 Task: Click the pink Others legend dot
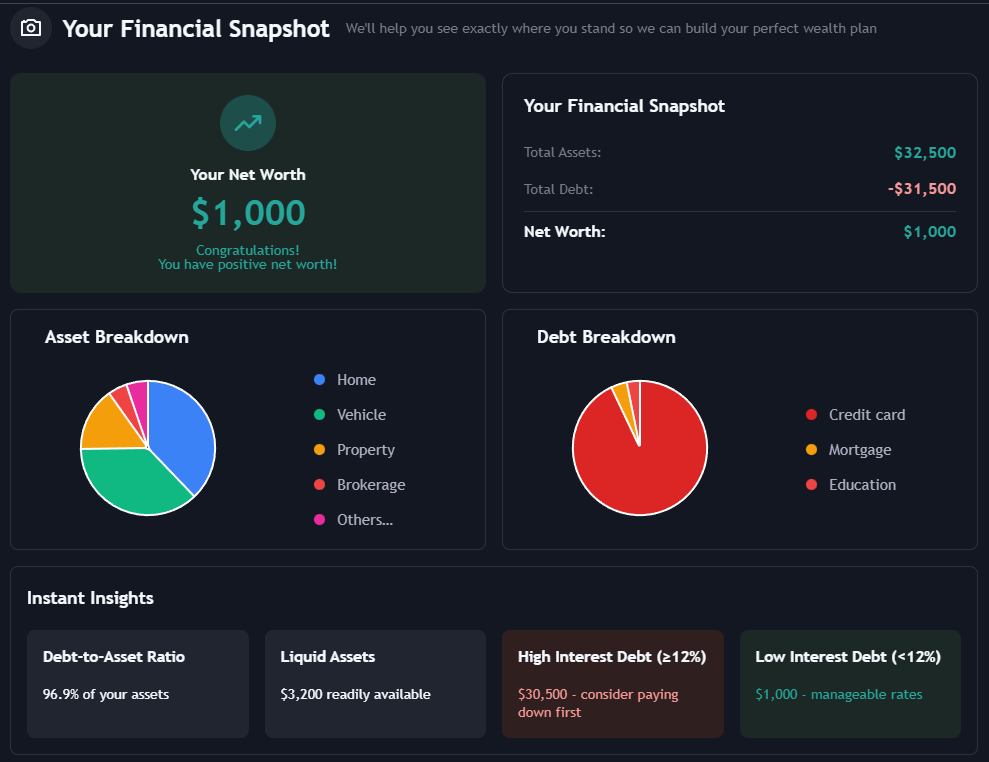click(320, 520)
